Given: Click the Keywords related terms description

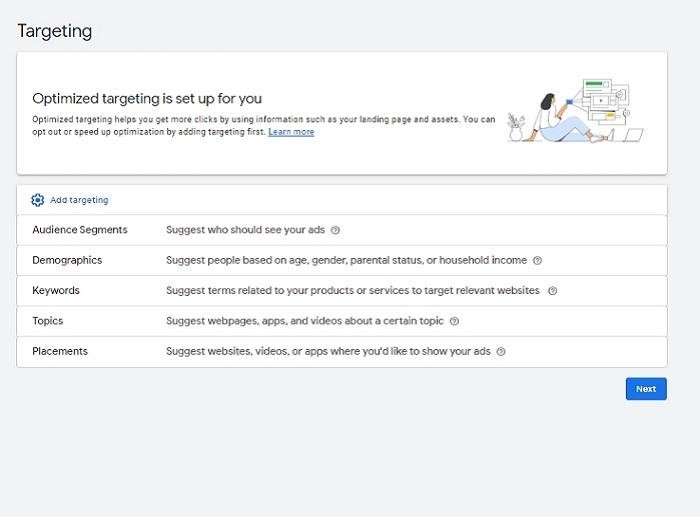Looking at the screenshot, I should click(x=352, y=291).
